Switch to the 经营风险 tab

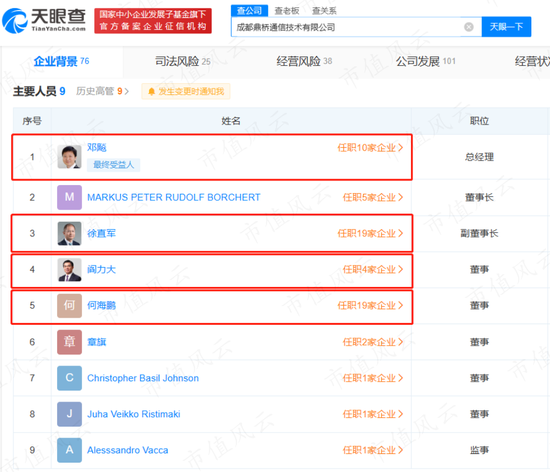(304, 61)
